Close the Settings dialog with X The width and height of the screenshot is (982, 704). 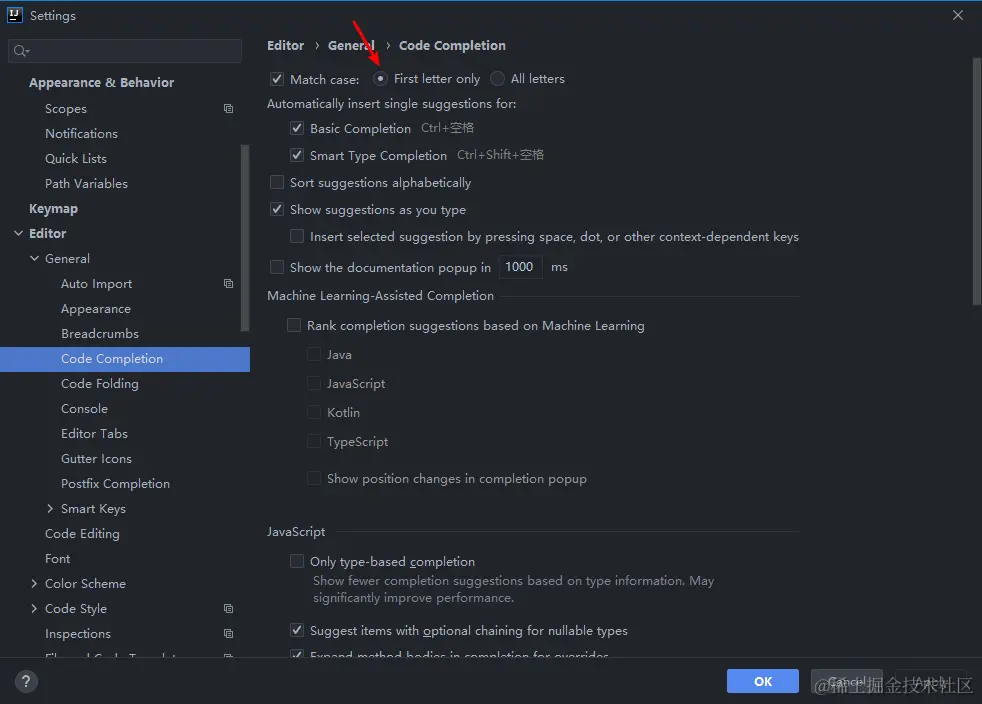[x=958, y=15]
